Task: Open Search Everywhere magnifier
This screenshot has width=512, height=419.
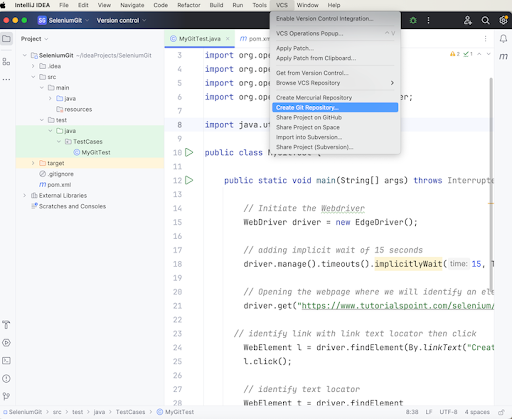Action: 485,20
